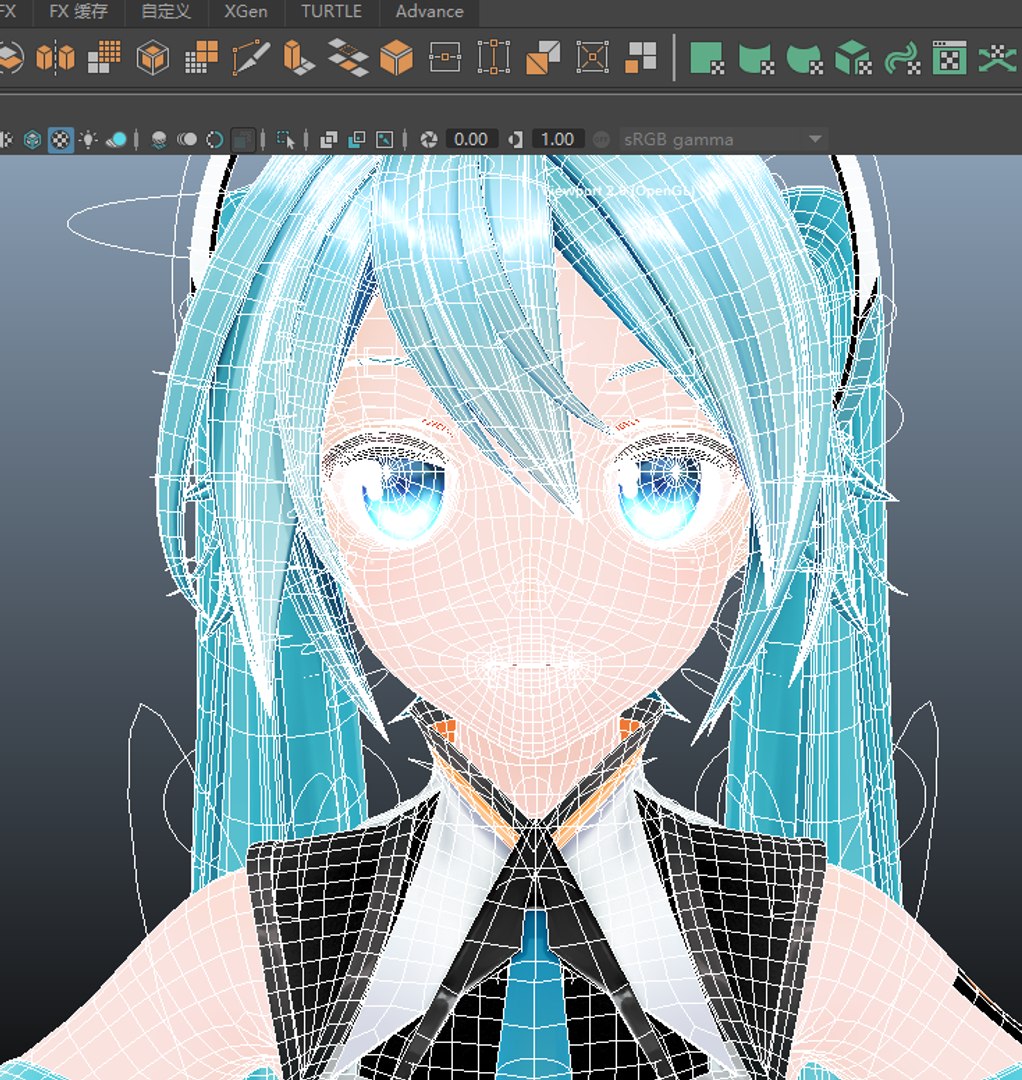Screen dimensions: 1022x1080
Task: Open the Advance shelf tab
Action: 429,12
